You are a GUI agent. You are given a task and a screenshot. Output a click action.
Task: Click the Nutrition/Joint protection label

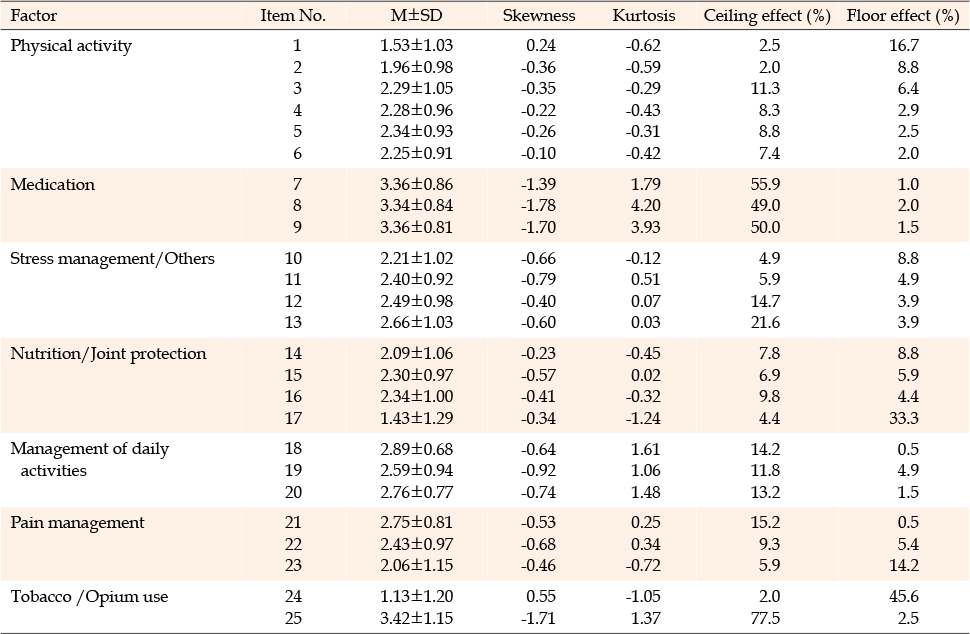click(108, 354)
